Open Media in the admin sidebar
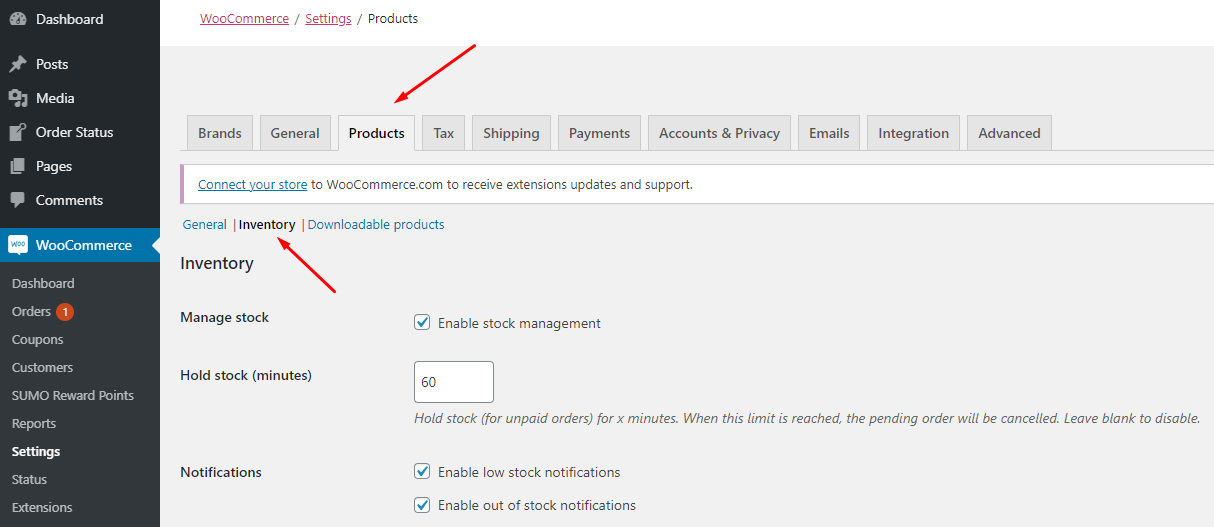The height and width of the screenshot is (527, 1214). point(80,98)
